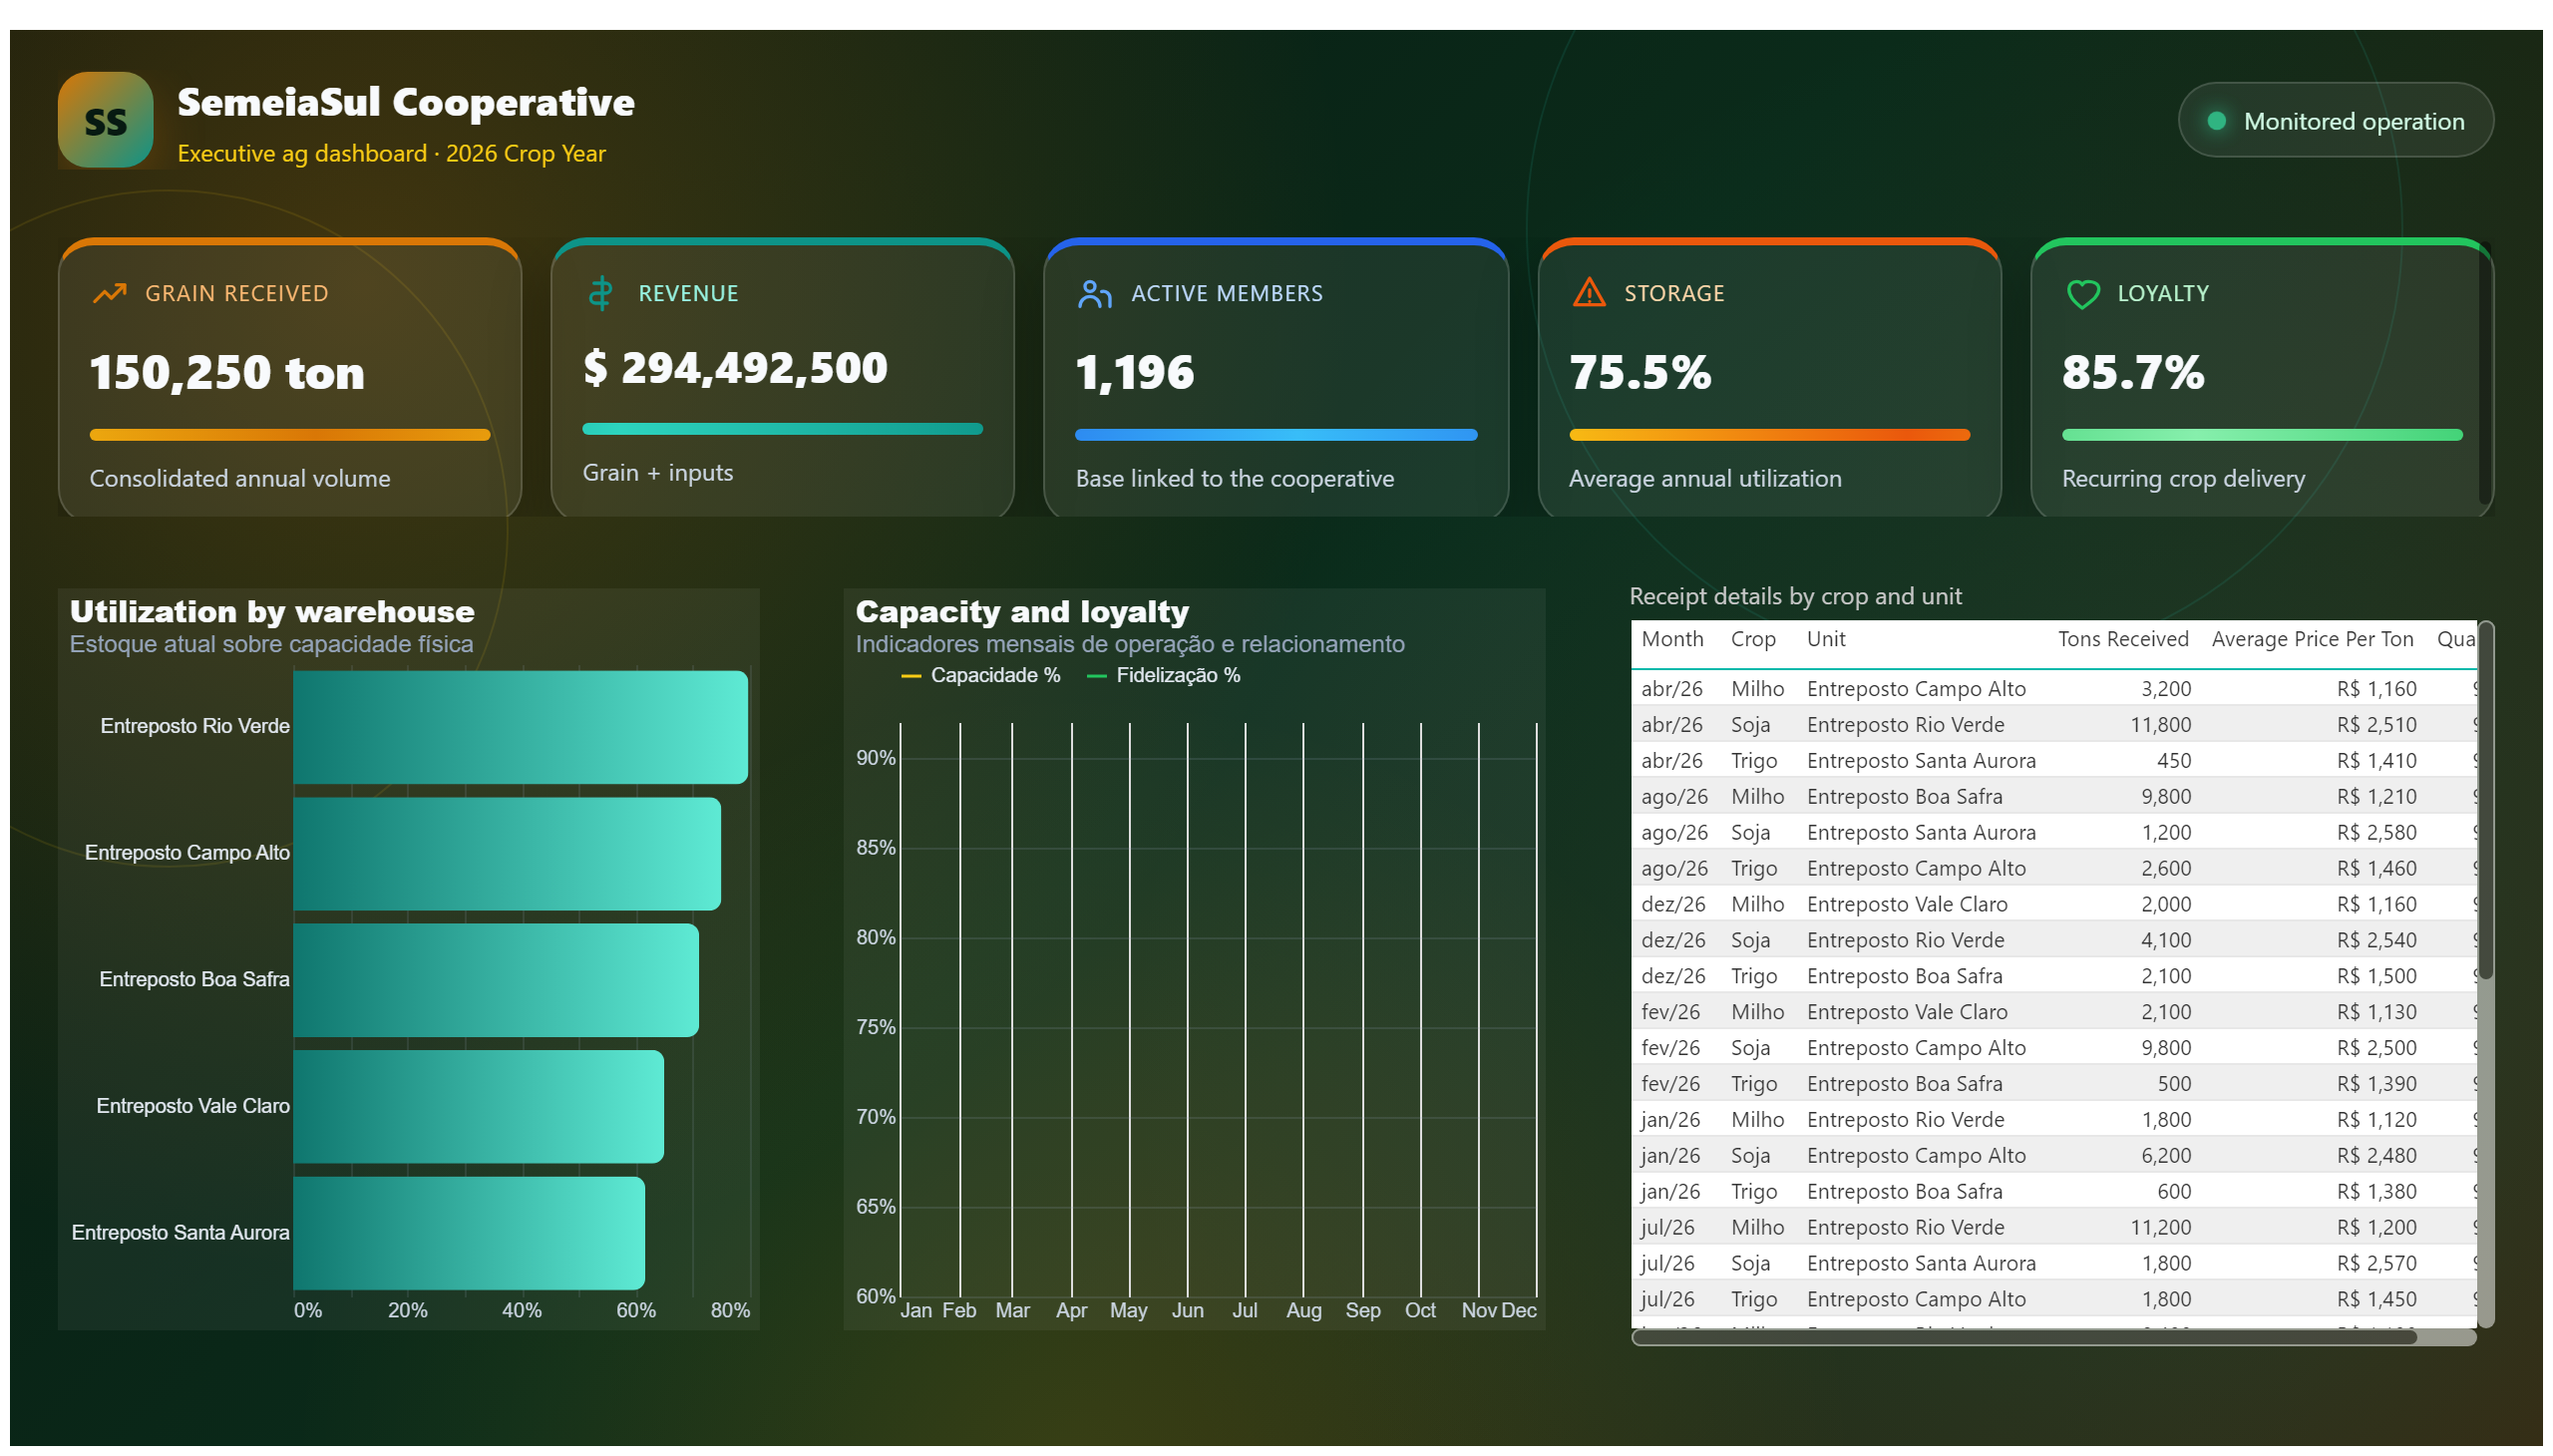Viewport: 2553px width, 1456px height.
Task: Click the Capacity and loyalty chart title
Action: click(1022, 611)
